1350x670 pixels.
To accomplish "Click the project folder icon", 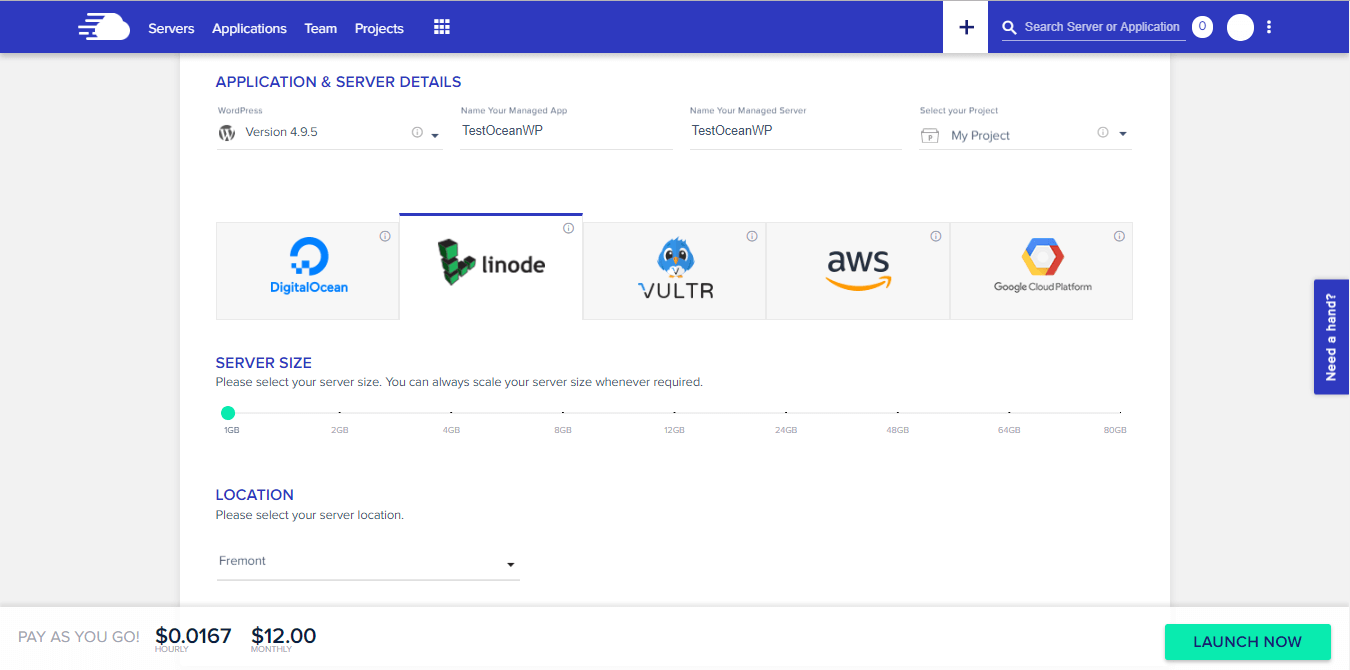I will point(930,135).
